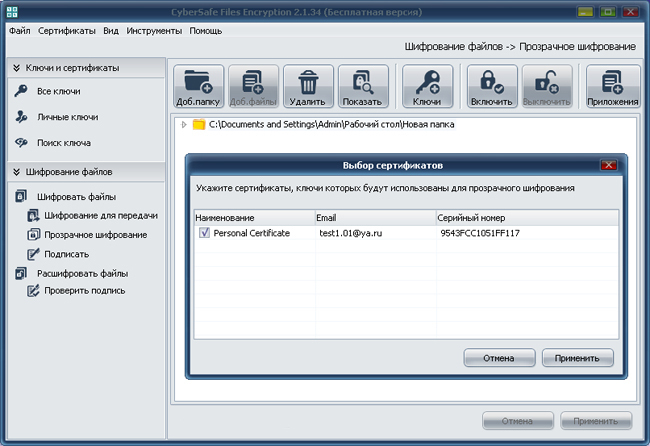This screenshot has width=650, height=446.
Task: Open the Приложения toolbar icon
Action: (x=613, y=86)
